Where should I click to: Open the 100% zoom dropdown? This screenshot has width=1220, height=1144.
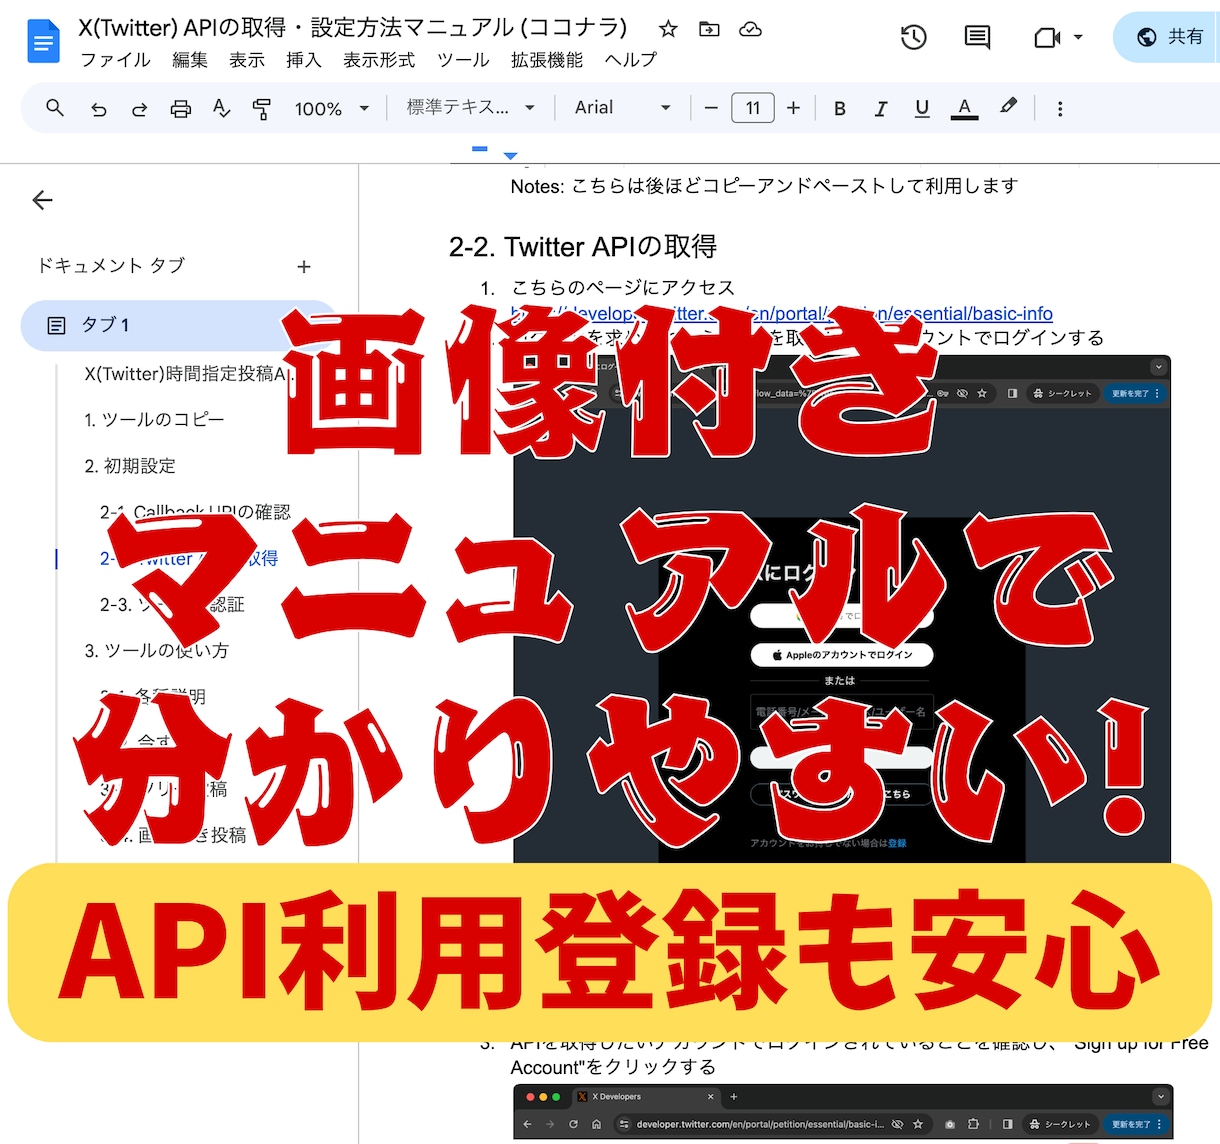tap(332, 108)
